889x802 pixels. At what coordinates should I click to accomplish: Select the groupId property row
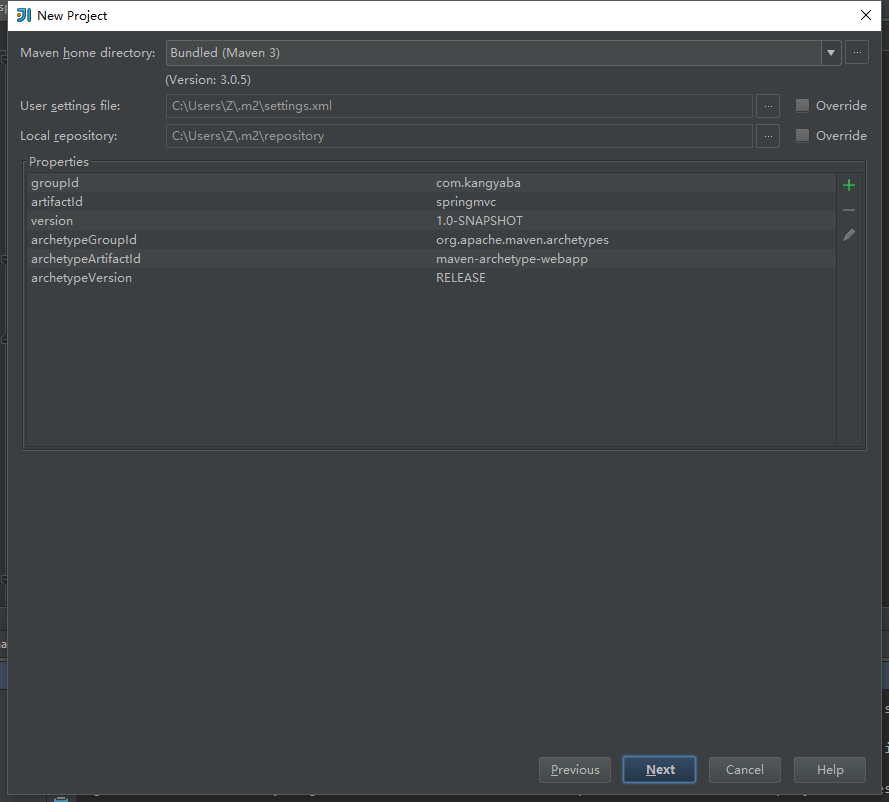click(431, 183)
